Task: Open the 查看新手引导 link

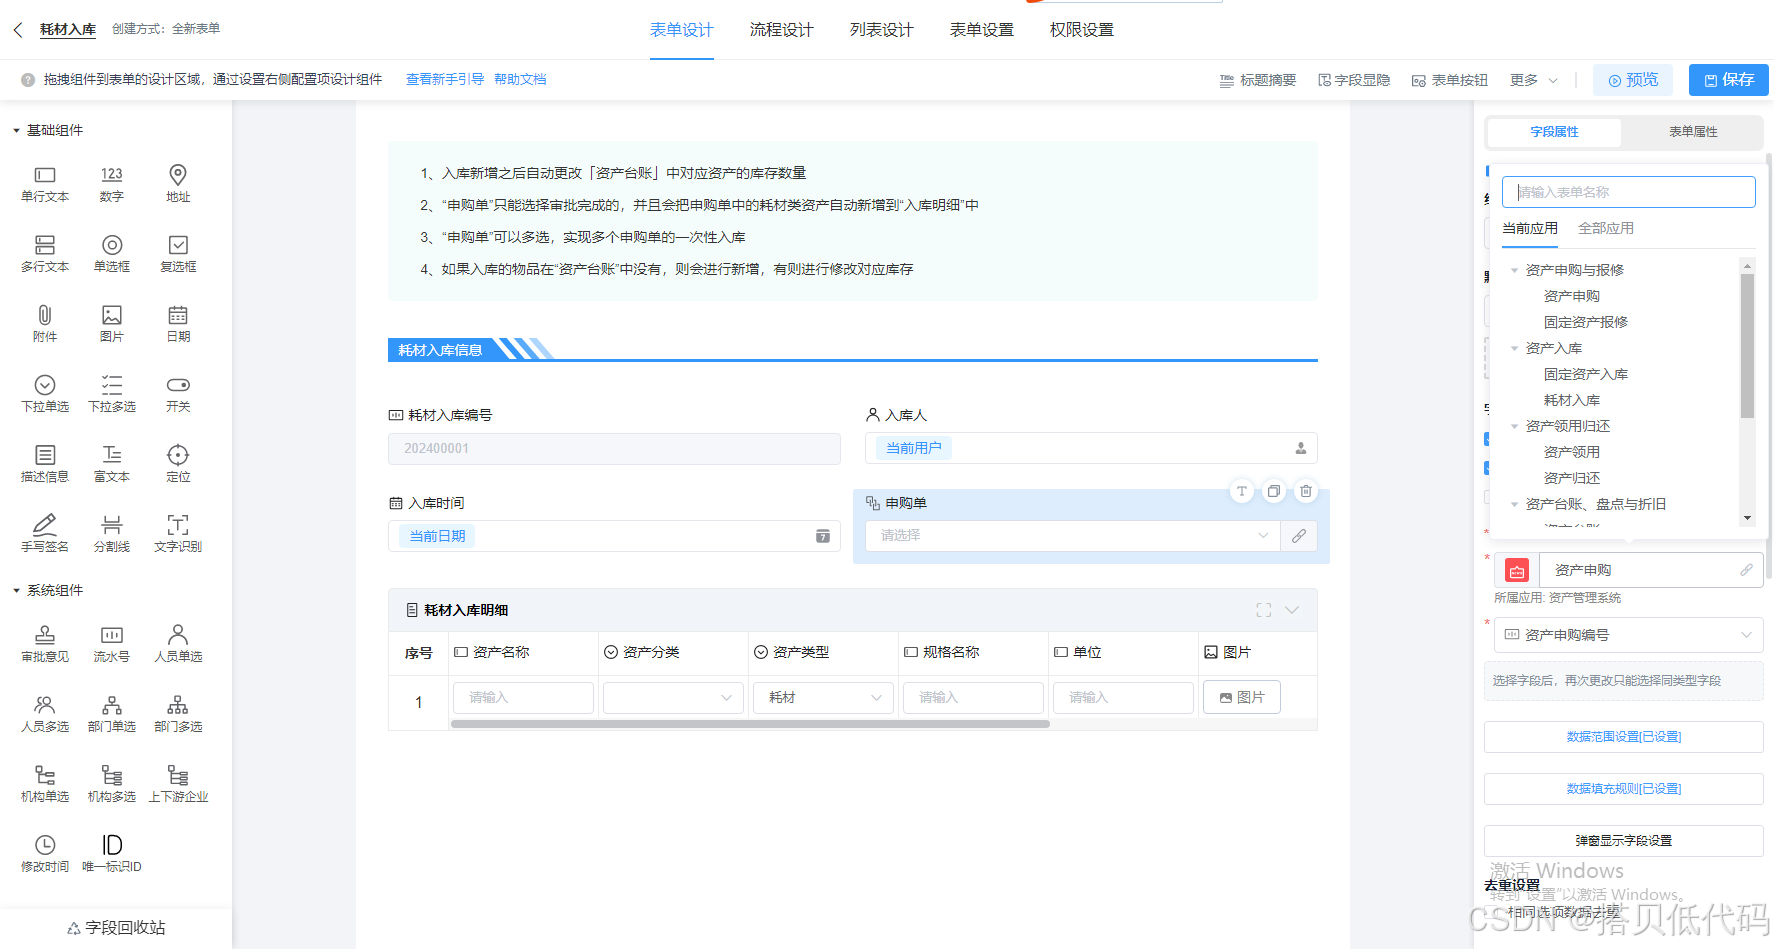Action: coord(445,80)
